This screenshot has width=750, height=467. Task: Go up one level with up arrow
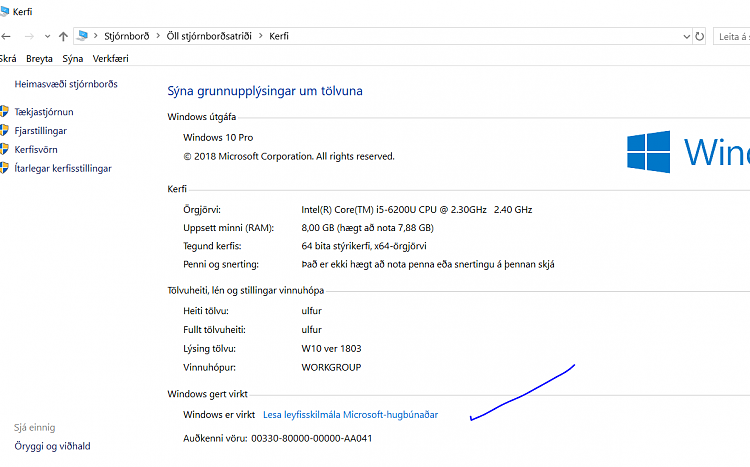pyautogui.click(x=63, y=36)
